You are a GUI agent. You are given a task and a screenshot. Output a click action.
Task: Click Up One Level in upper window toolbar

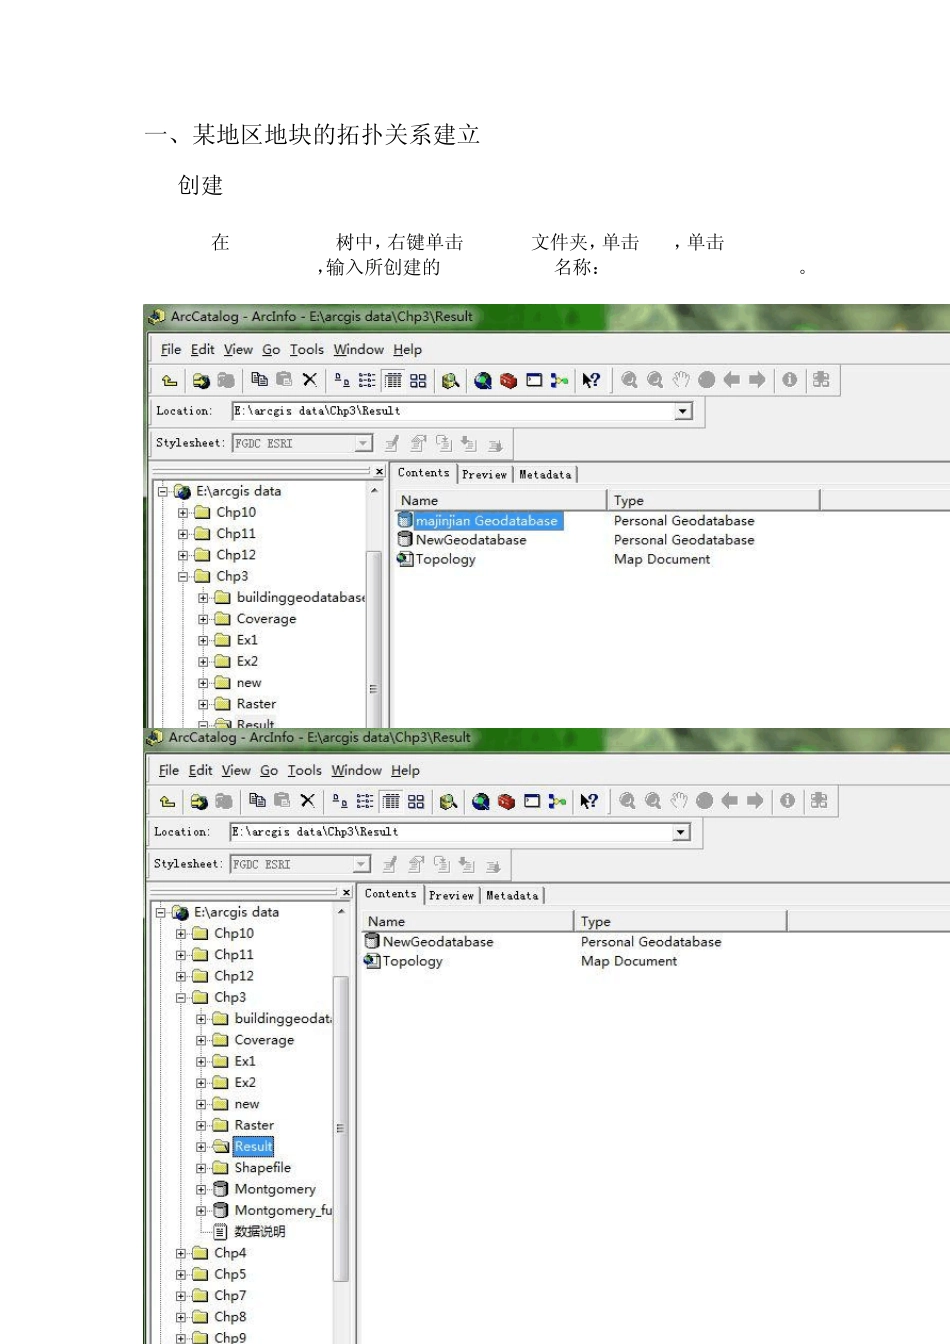pos(169,380)
